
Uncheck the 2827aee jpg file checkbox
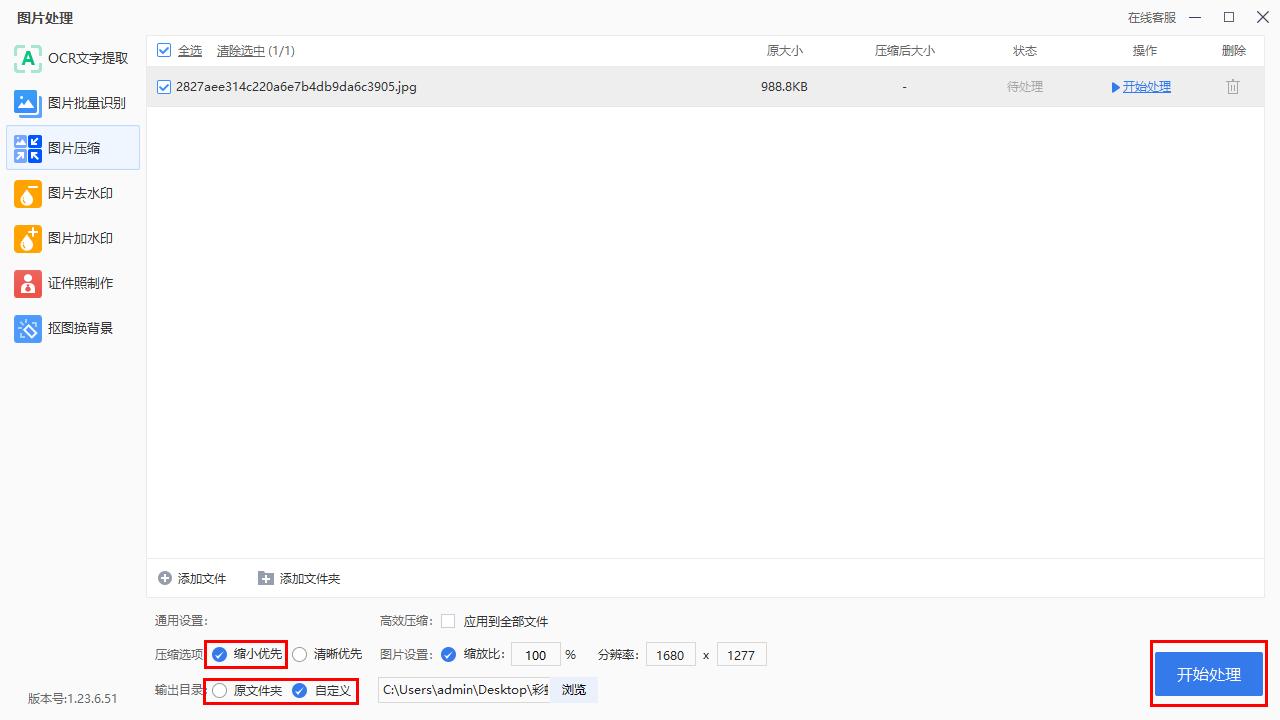point(163,86)
